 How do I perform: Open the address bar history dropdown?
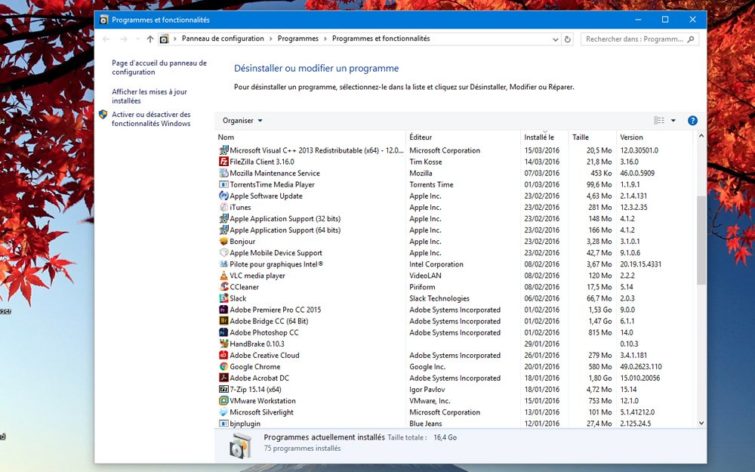coord(555,39)
